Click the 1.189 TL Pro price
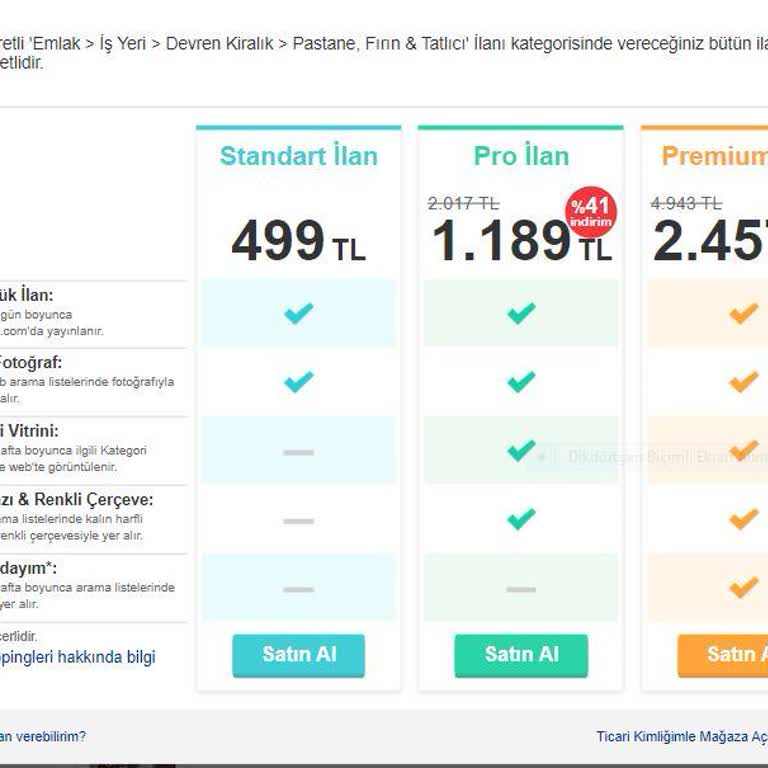 coord(520,242)
